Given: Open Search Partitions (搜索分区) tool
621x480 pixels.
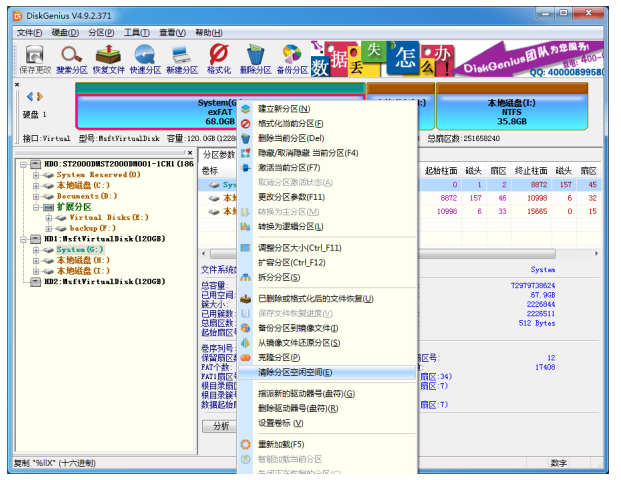Looking at the screenshot, I should [71, 59].
